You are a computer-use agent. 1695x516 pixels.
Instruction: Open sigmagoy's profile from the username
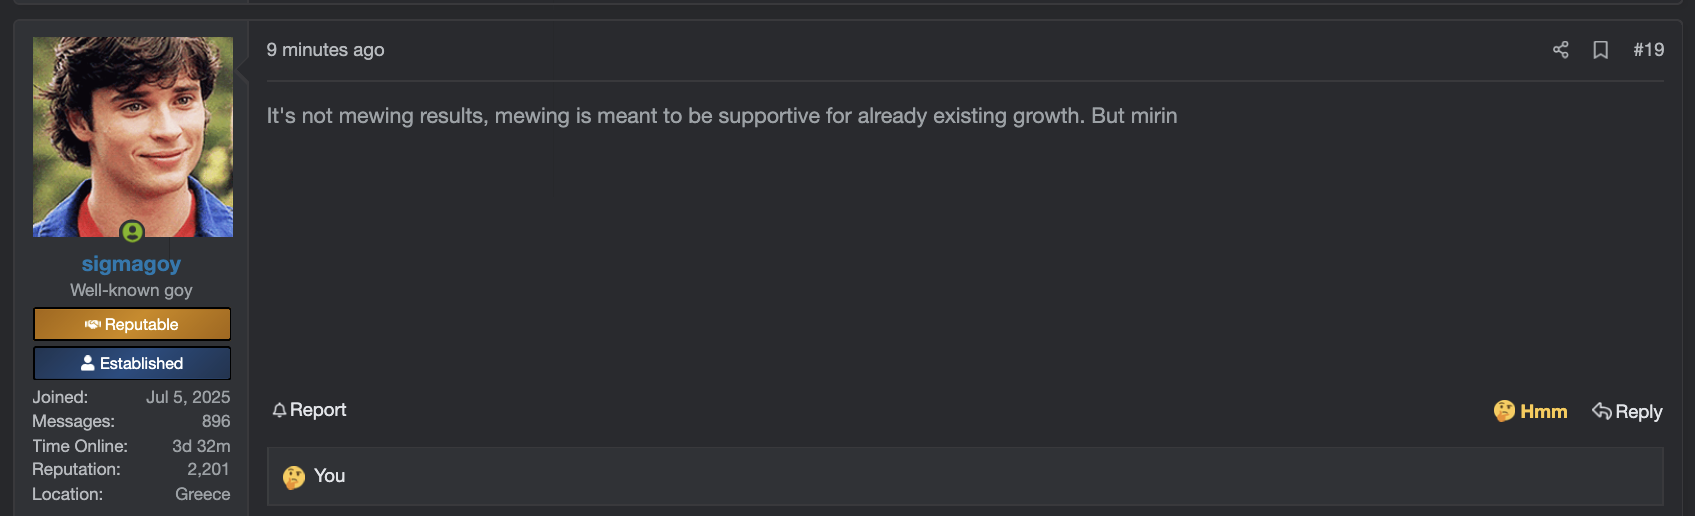131,264
